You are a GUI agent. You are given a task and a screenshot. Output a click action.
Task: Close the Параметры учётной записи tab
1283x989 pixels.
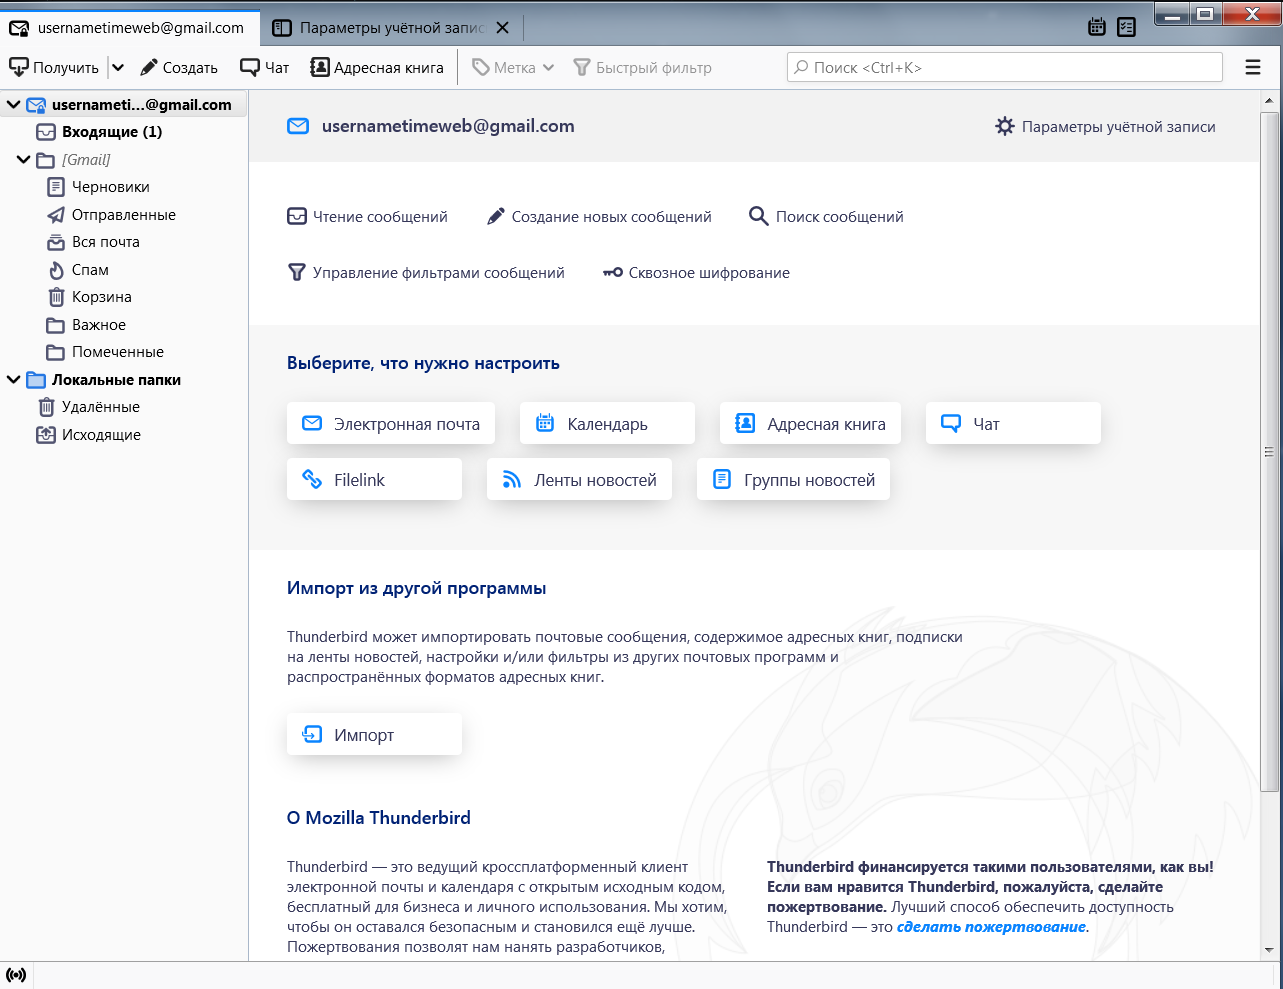tap(503, 28)
